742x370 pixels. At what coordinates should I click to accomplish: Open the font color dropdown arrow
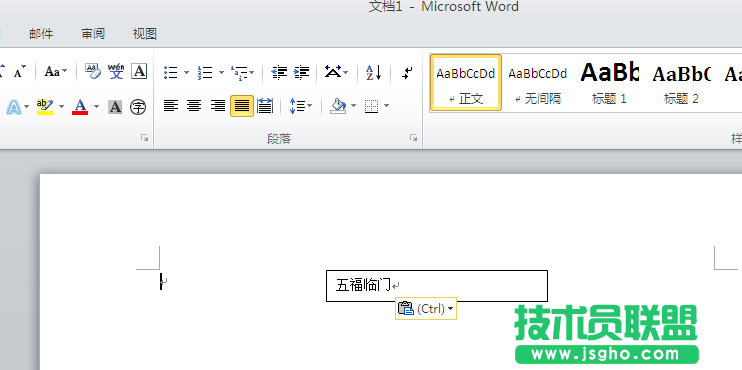[x=96, y=107]
